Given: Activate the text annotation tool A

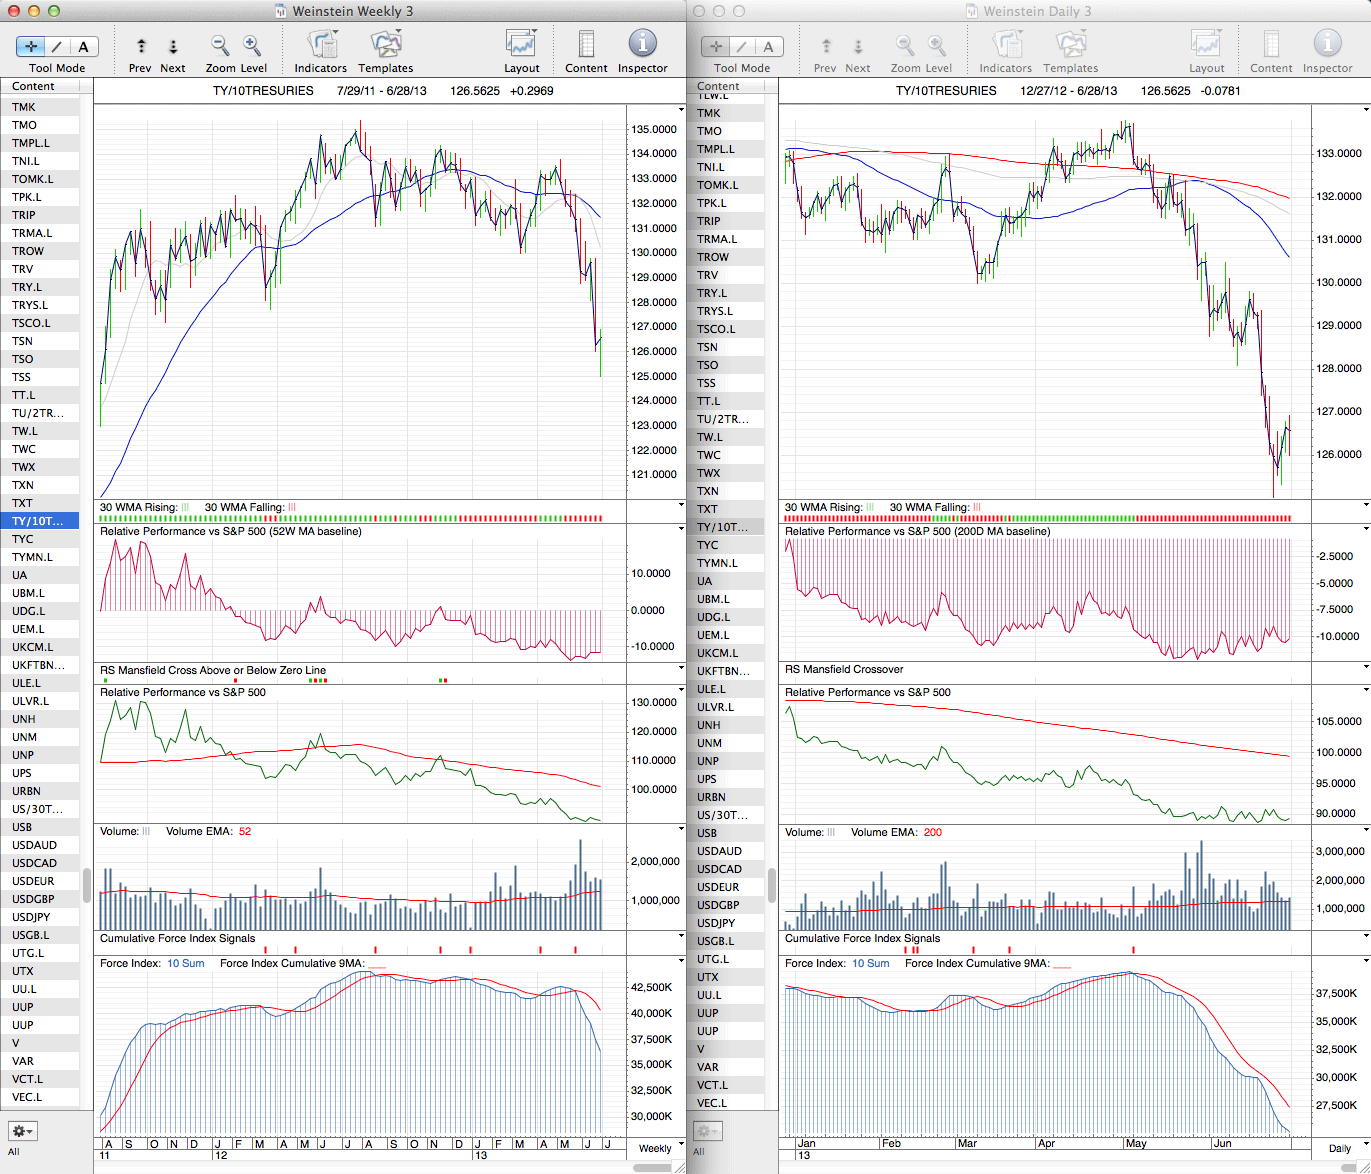Looking at the screenshot, I should [83, 46].
